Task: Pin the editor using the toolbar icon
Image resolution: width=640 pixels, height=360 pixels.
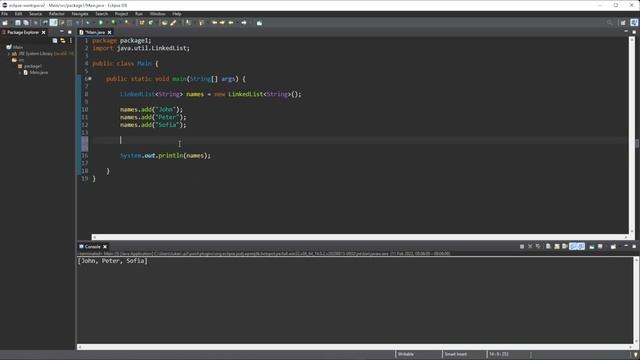Action: click(259, 23)
